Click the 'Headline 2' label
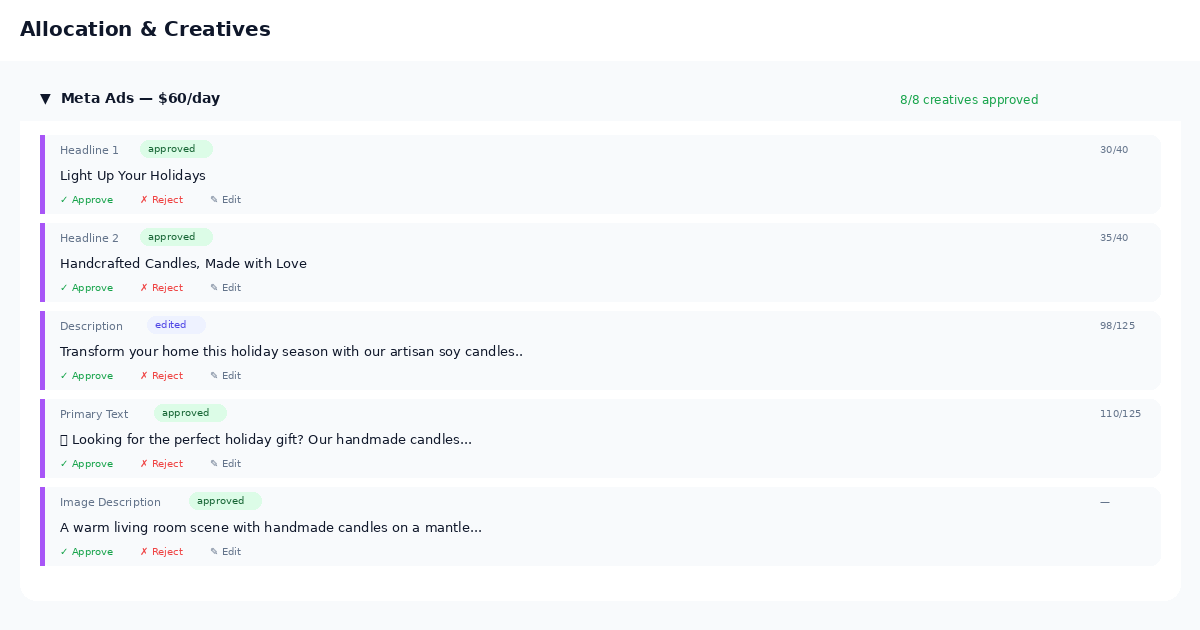The height and width of the screenshot is (630, 1200). click(x=89, y=238)
